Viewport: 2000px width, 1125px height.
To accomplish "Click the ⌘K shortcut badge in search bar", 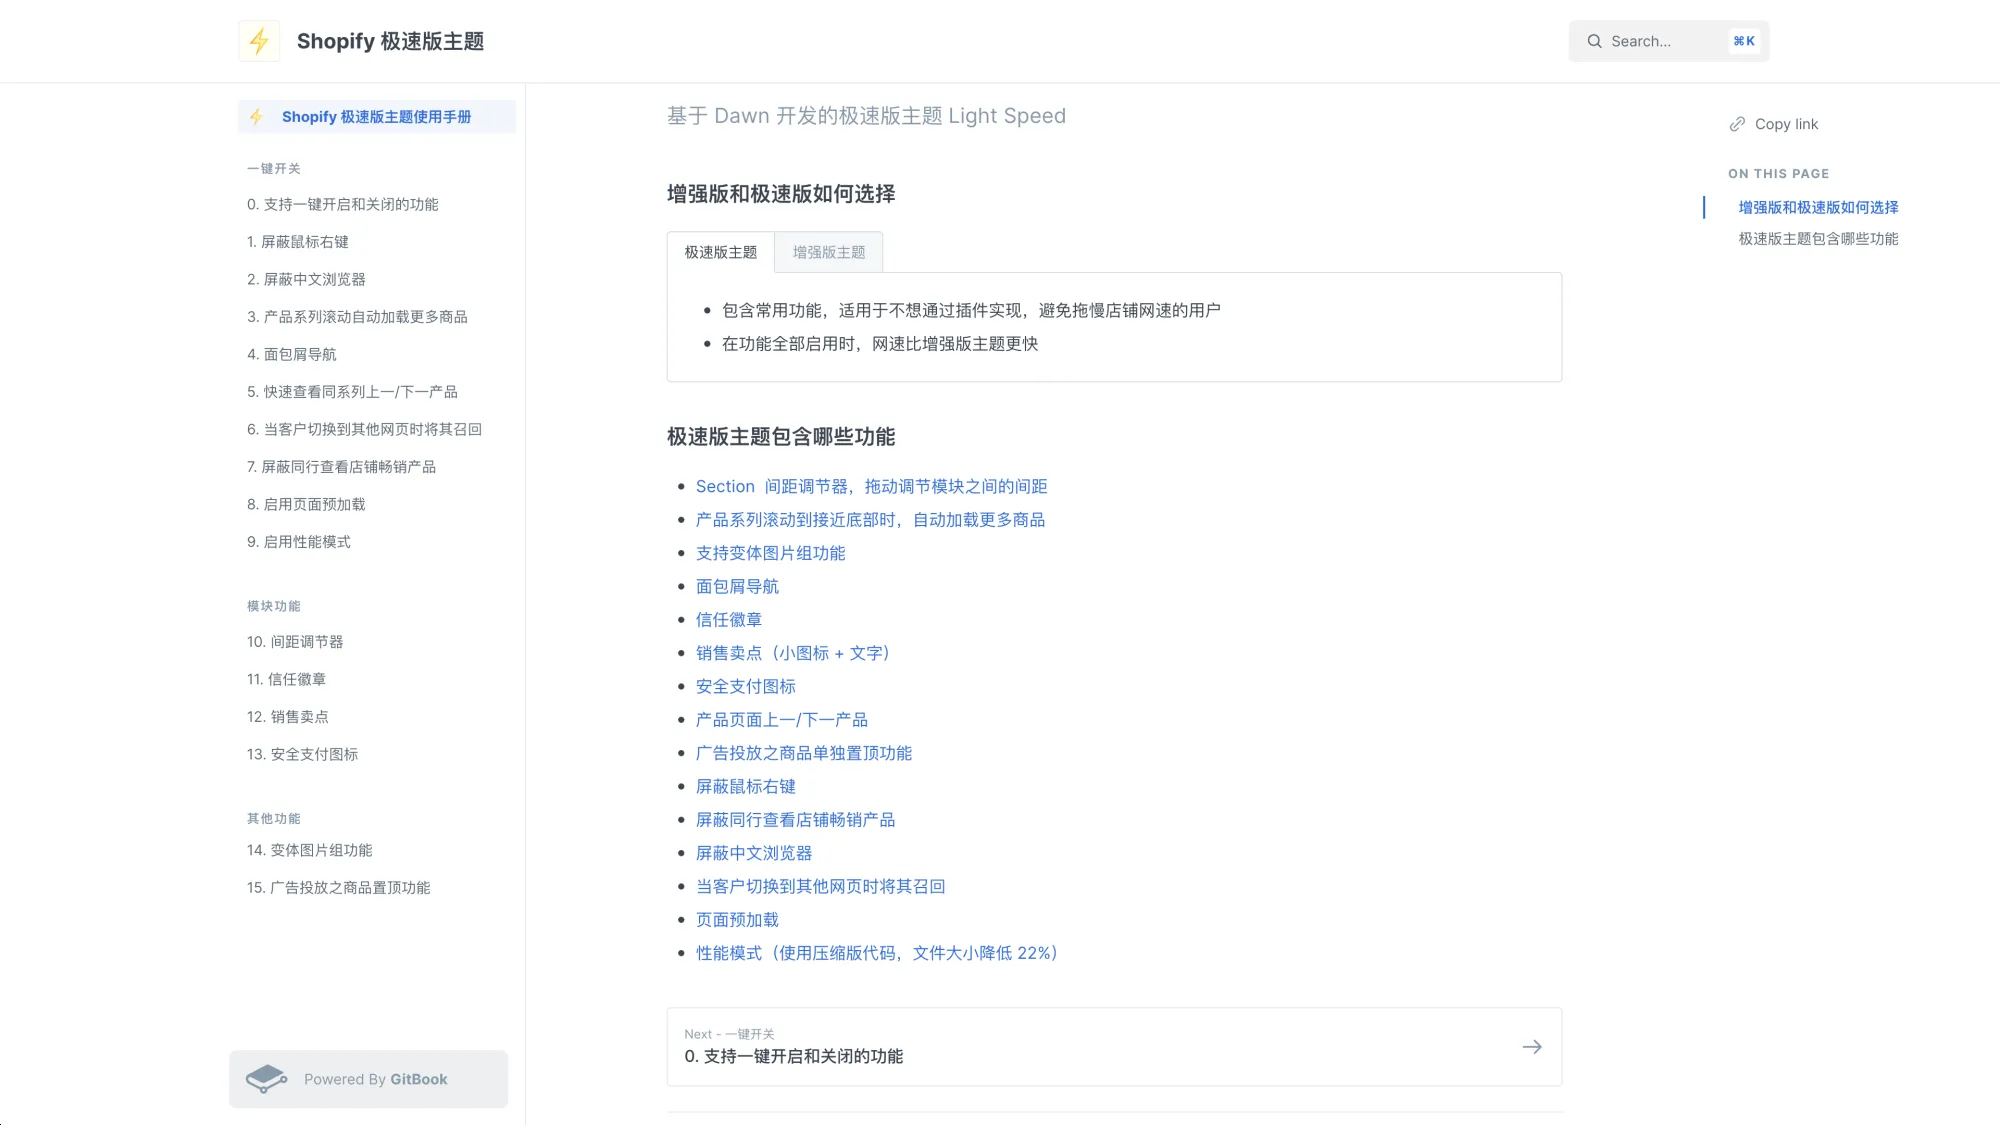I will tap(1744, 41).
